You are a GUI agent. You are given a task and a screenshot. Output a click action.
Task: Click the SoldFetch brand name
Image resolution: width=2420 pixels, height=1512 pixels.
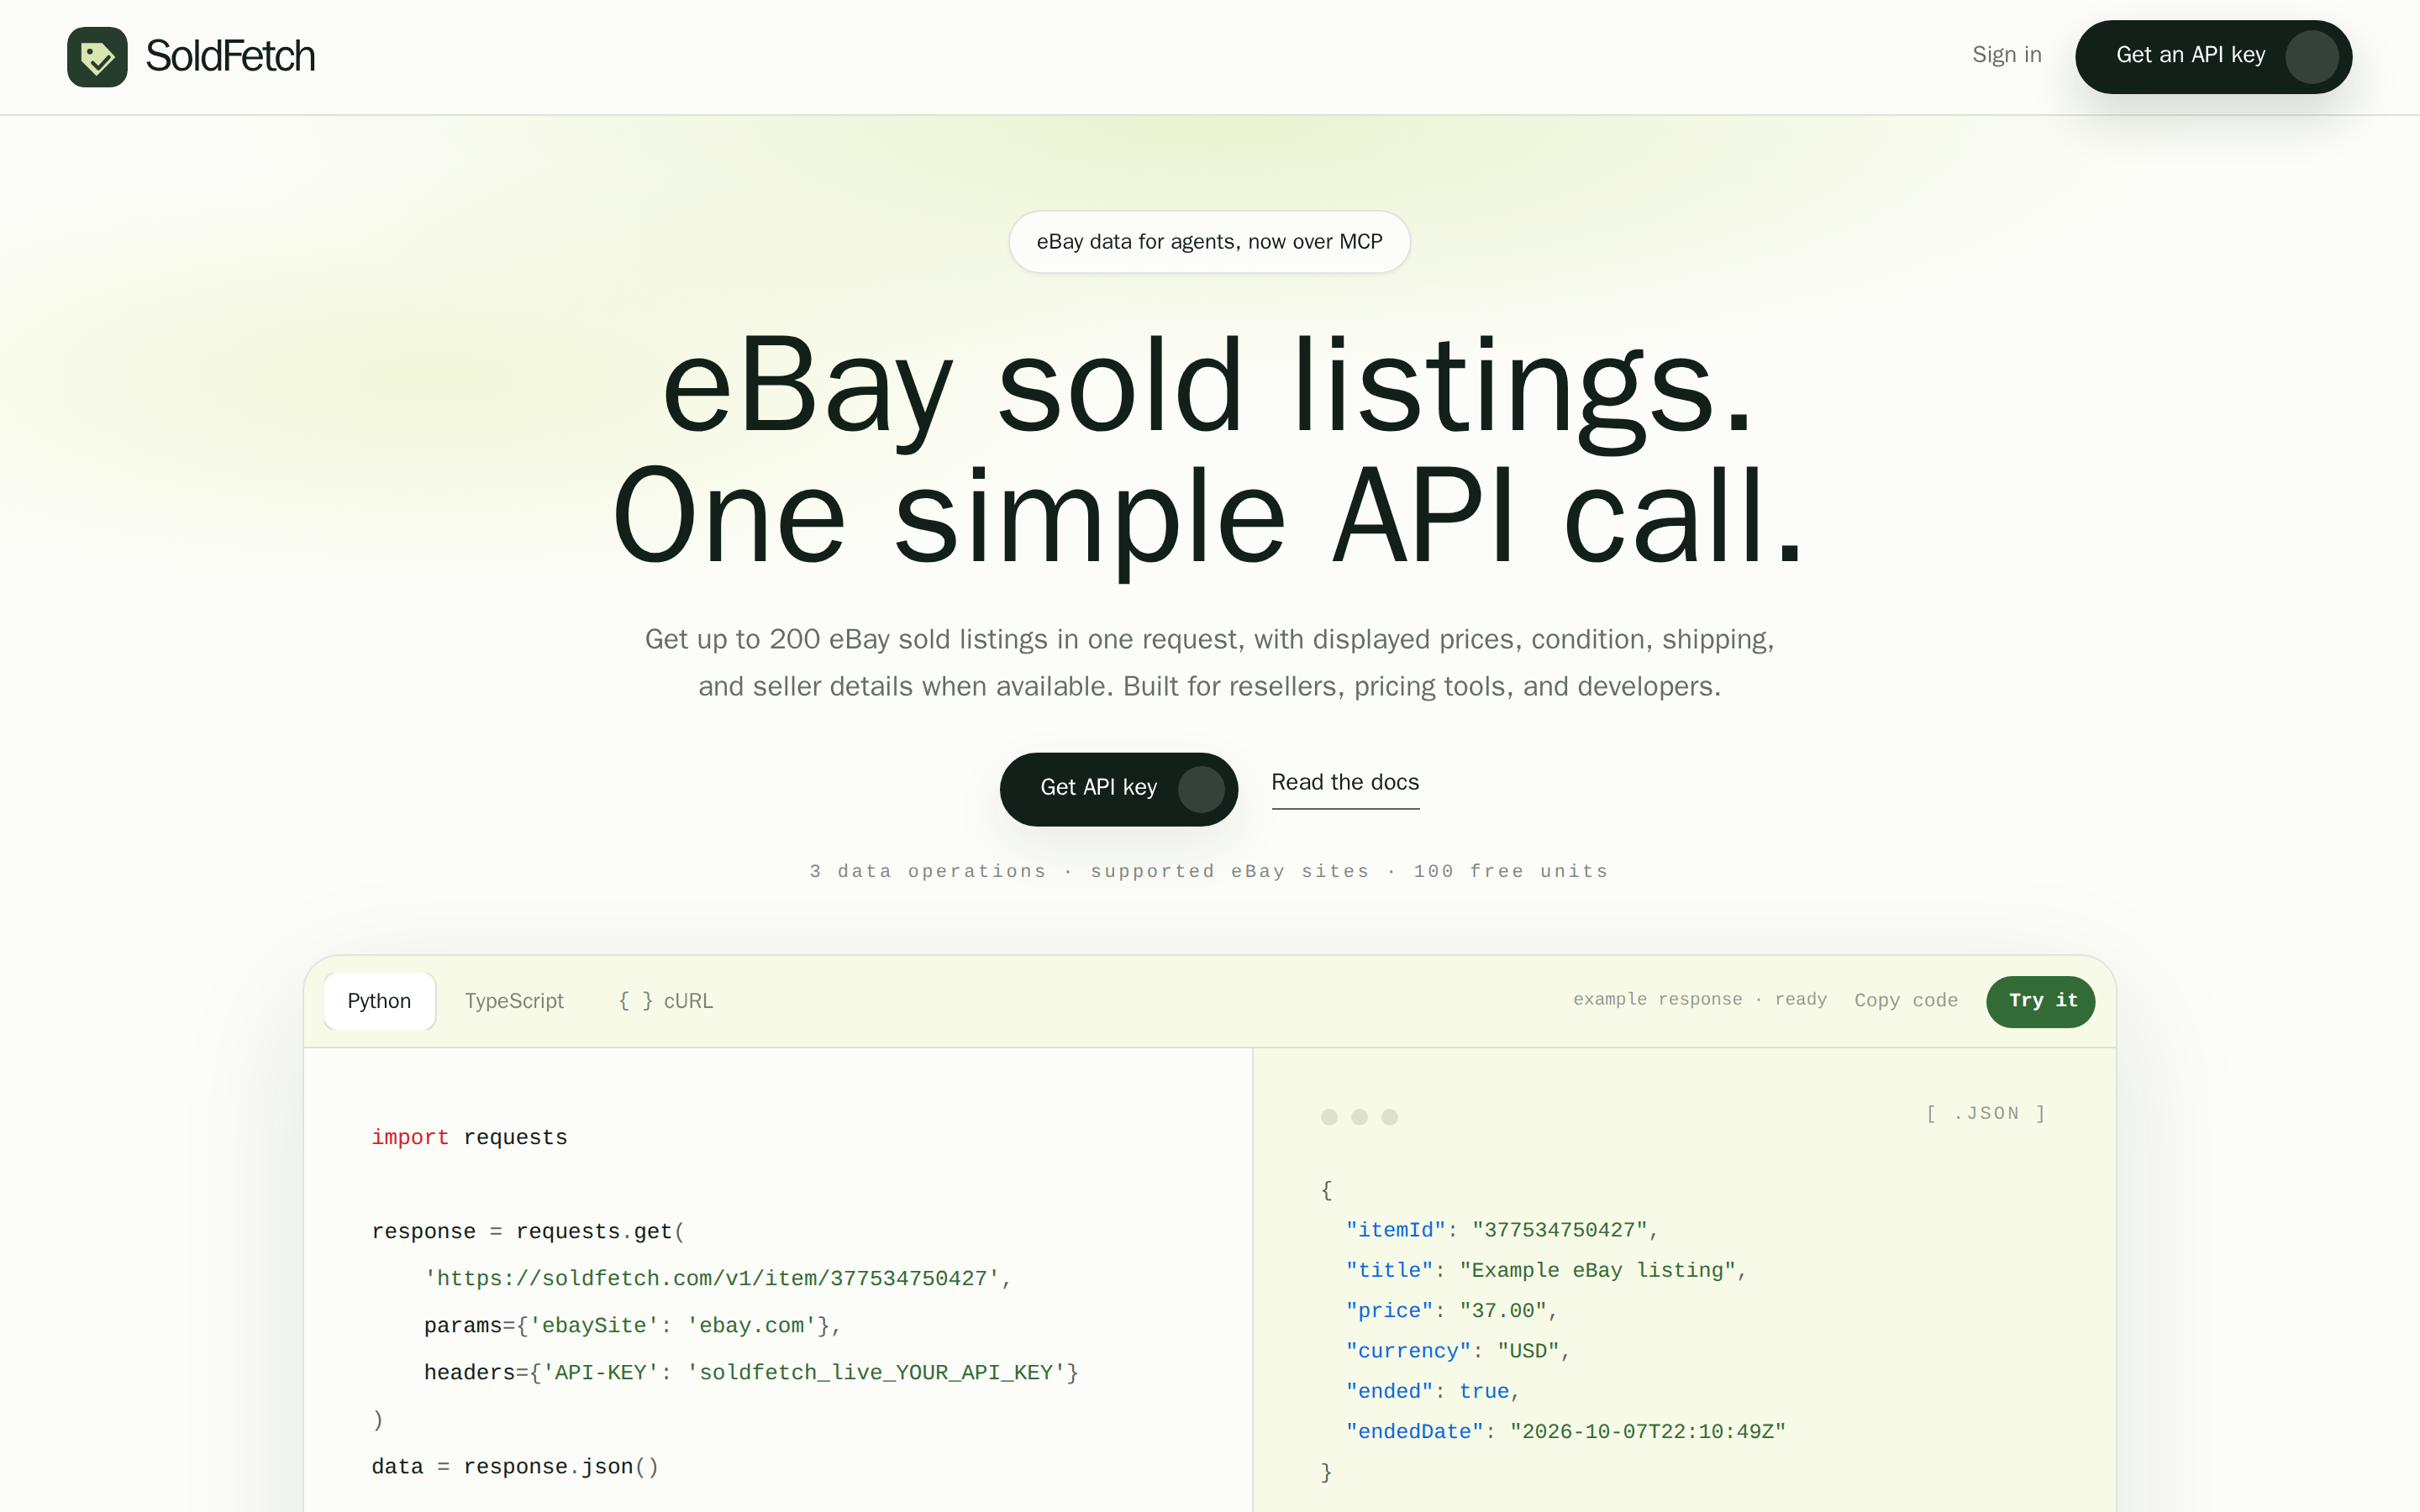coord(230,56)
